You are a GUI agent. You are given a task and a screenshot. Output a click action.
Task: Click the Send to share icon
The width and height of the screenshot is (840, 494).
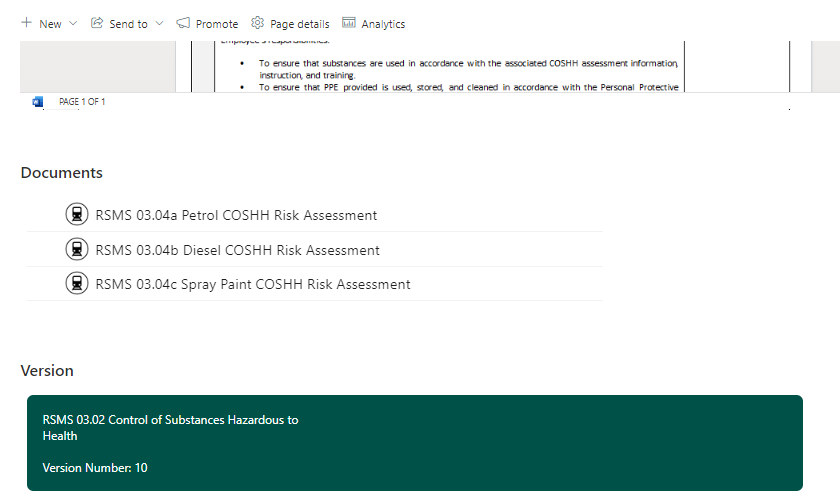(97, 23)
